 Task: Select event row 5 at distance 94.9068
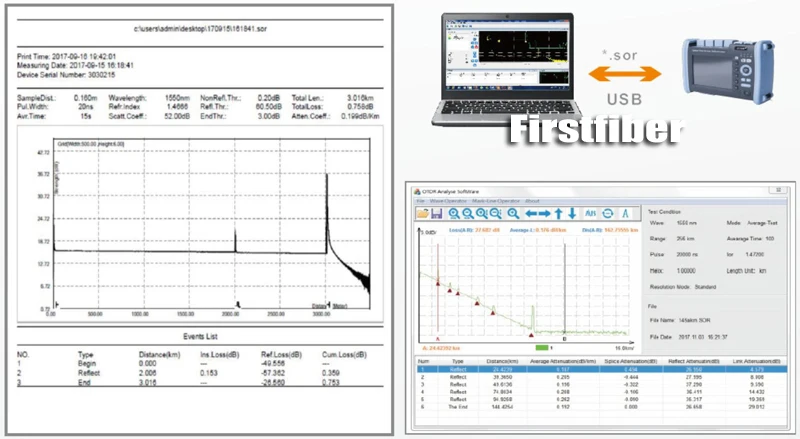pyautogui.click(x=601, y=399)
